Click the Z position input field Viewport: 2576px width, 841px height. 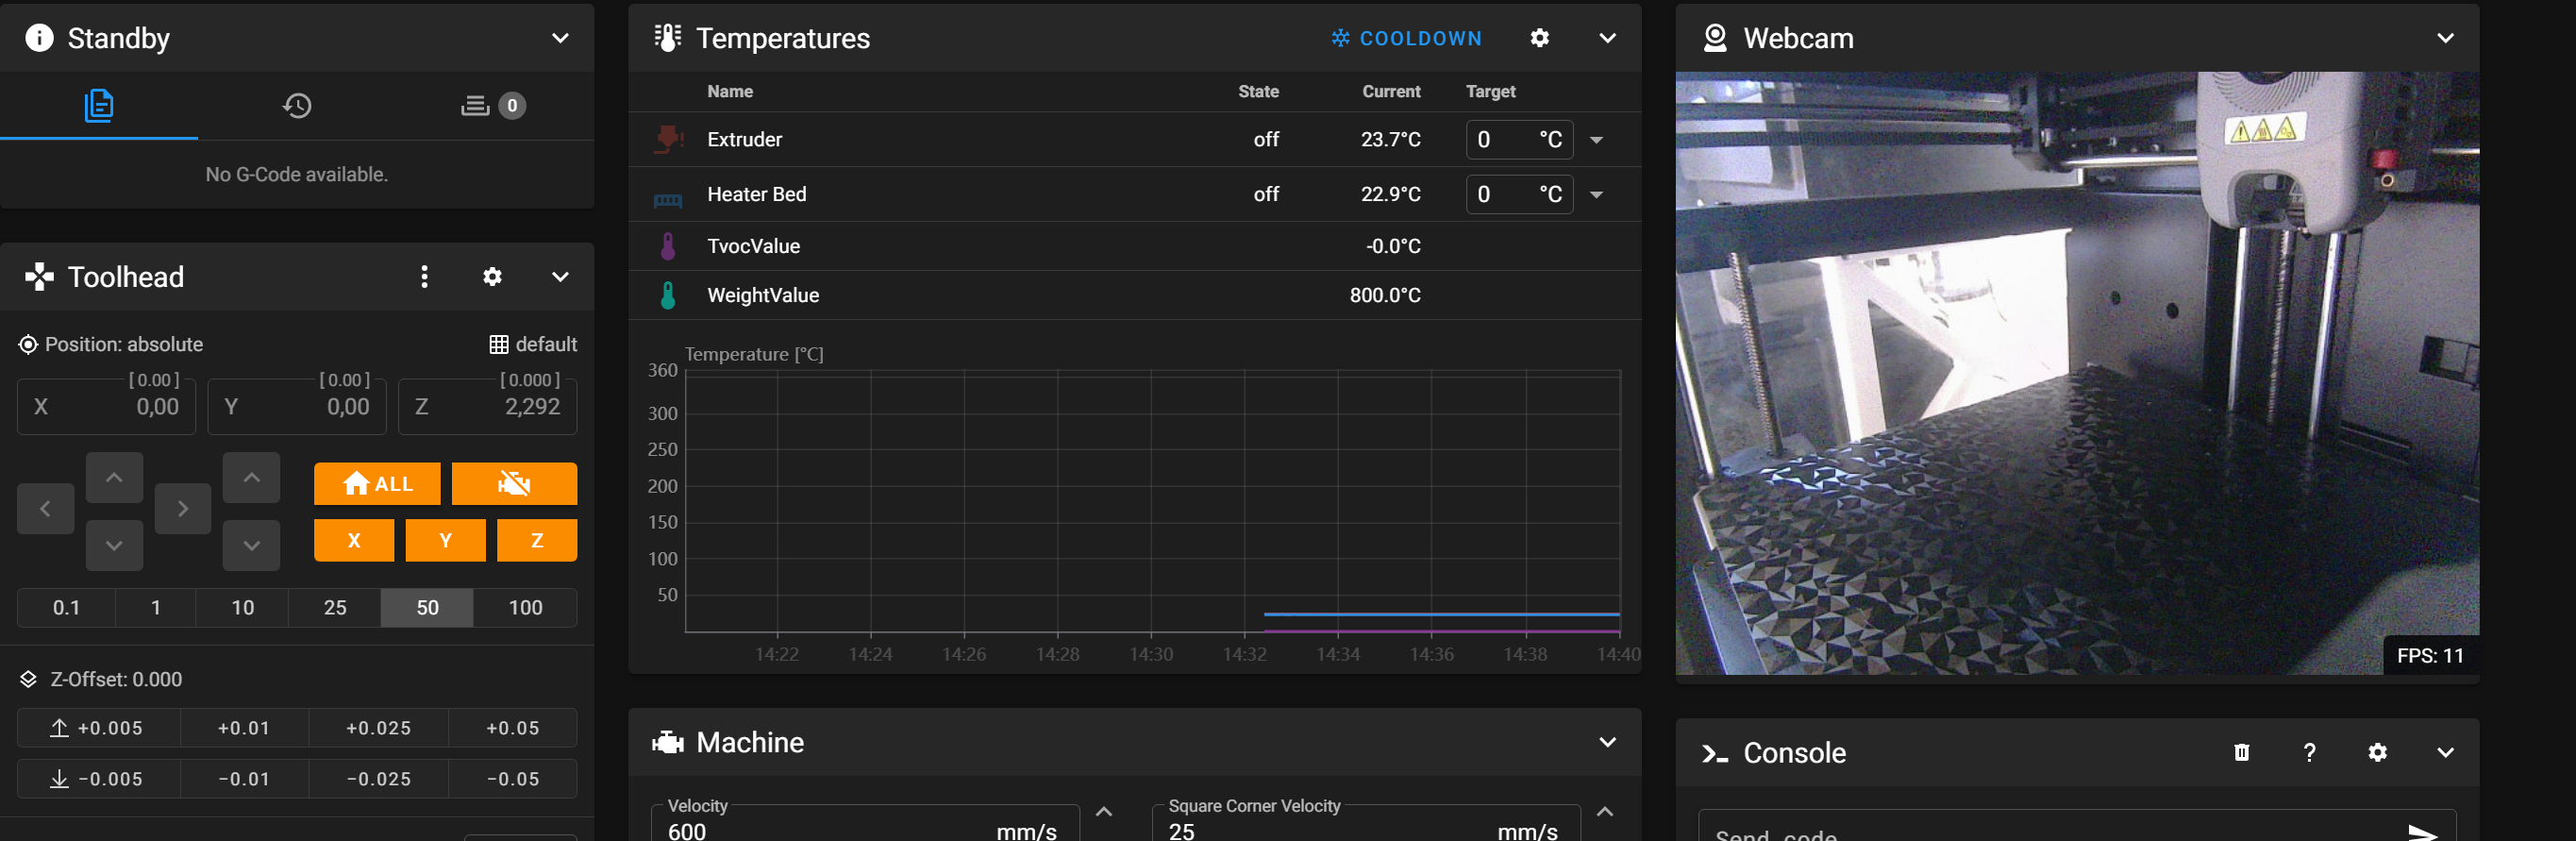[487, 406]
